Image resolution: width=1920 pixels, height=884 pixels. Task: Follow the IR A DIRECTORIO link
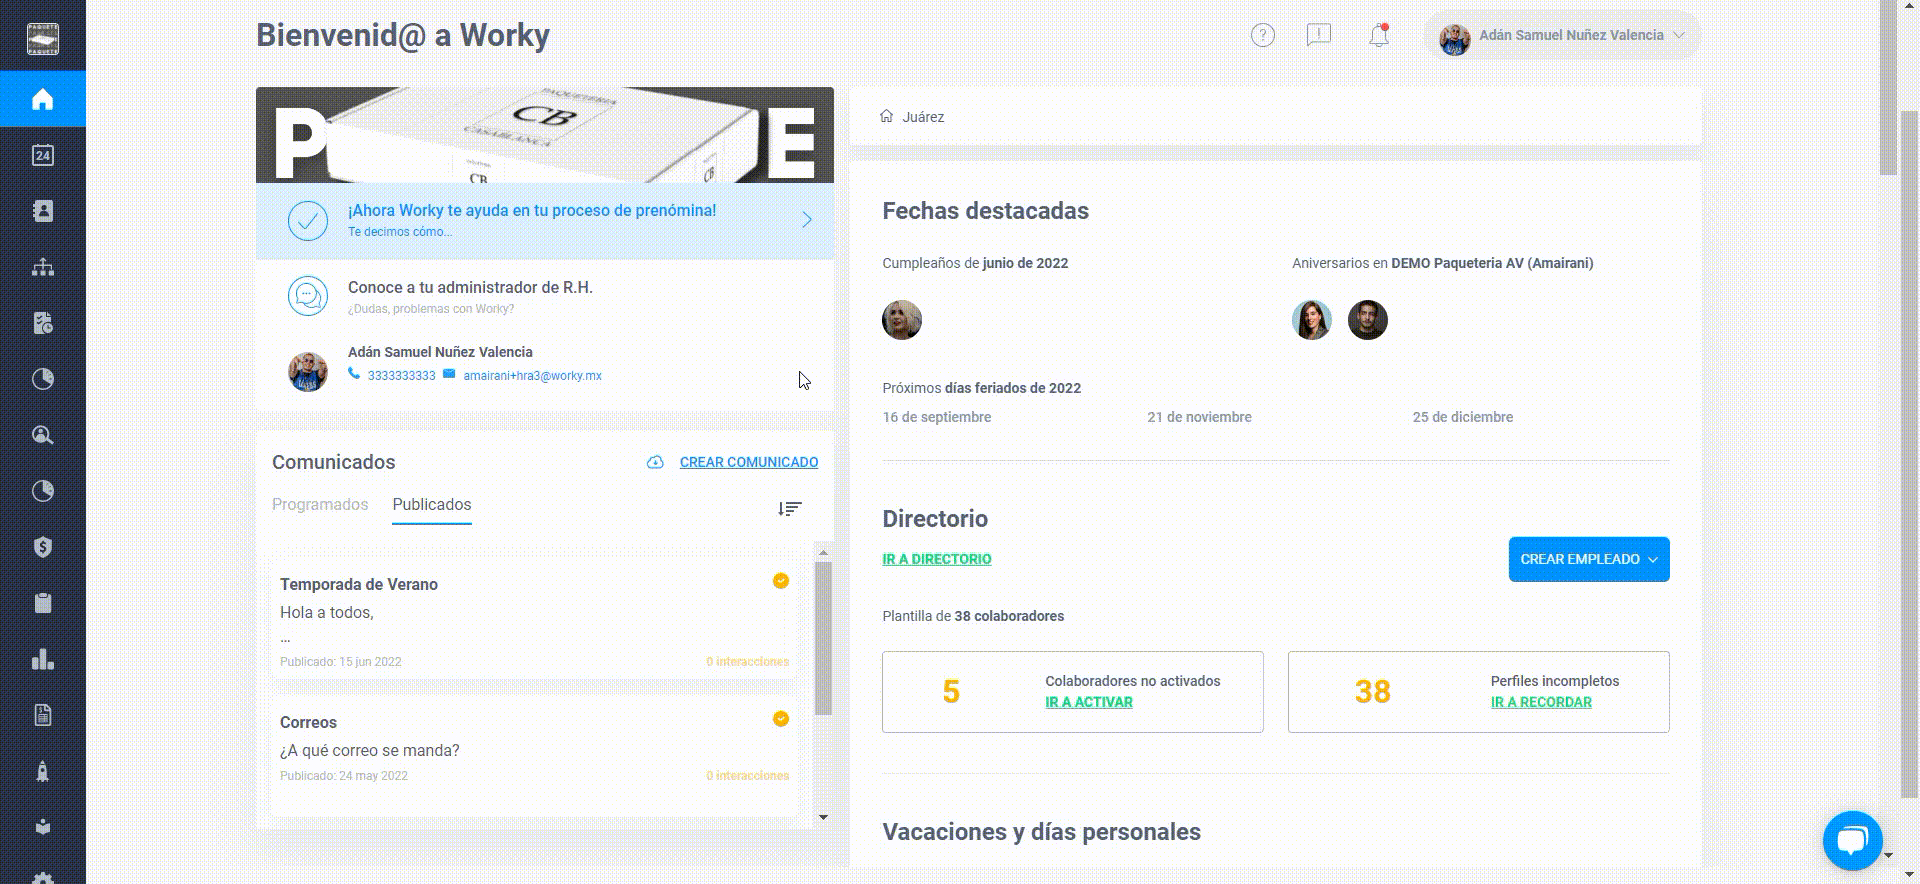937,559
